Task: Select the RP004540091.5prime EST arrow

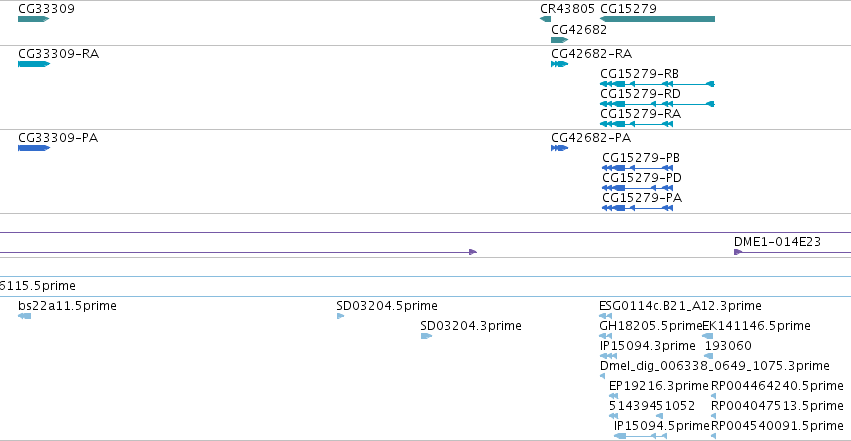Action: coord(714,436)
